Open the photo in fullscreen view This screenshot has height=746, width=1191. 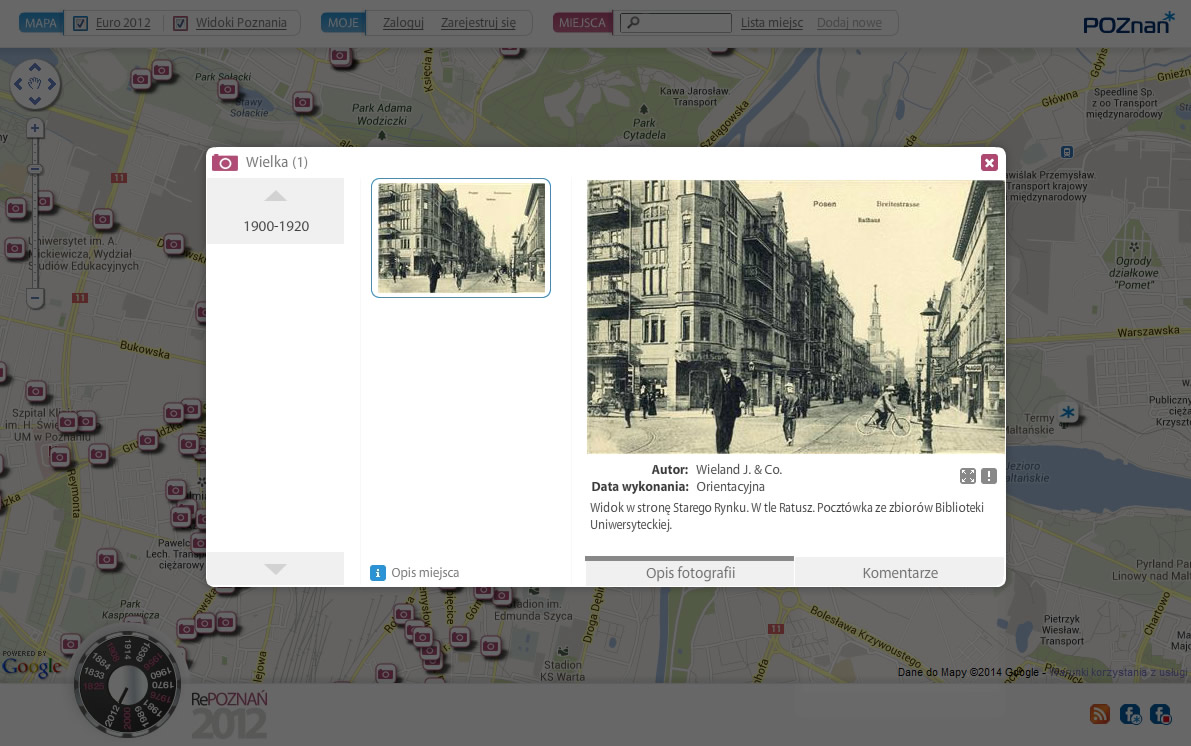(x=967, y=476)
